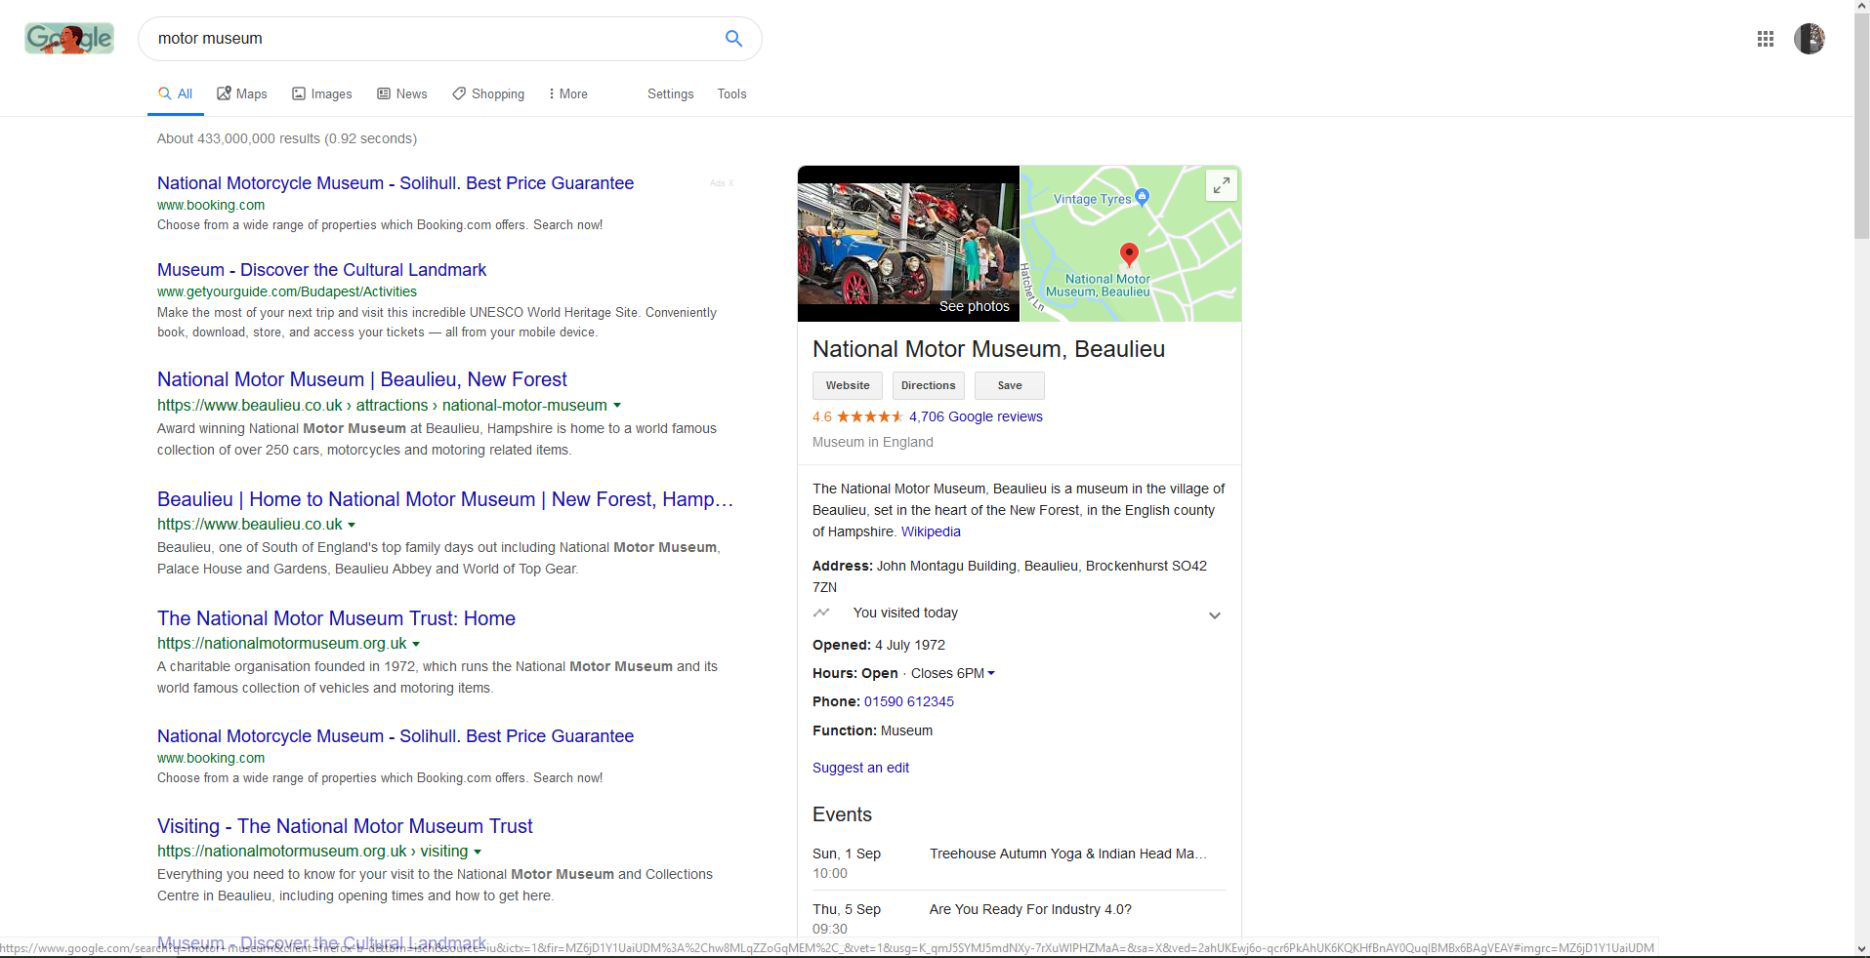The image size is (1870, 958).
Task: Expand the You visited today chevron
Action: click(1214, 615)
